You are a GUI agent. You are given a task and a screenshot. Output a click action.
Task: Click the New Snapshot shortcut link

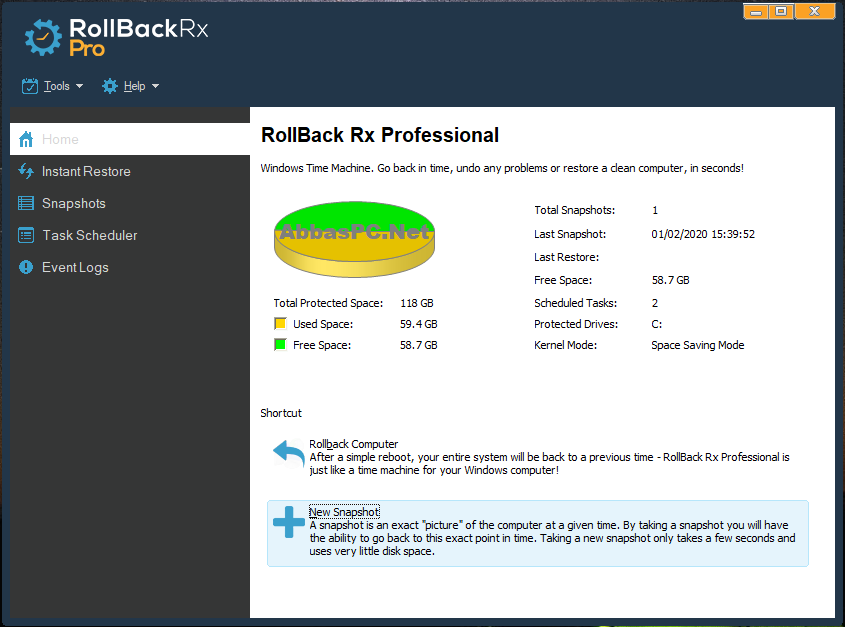tap(344, 512)
